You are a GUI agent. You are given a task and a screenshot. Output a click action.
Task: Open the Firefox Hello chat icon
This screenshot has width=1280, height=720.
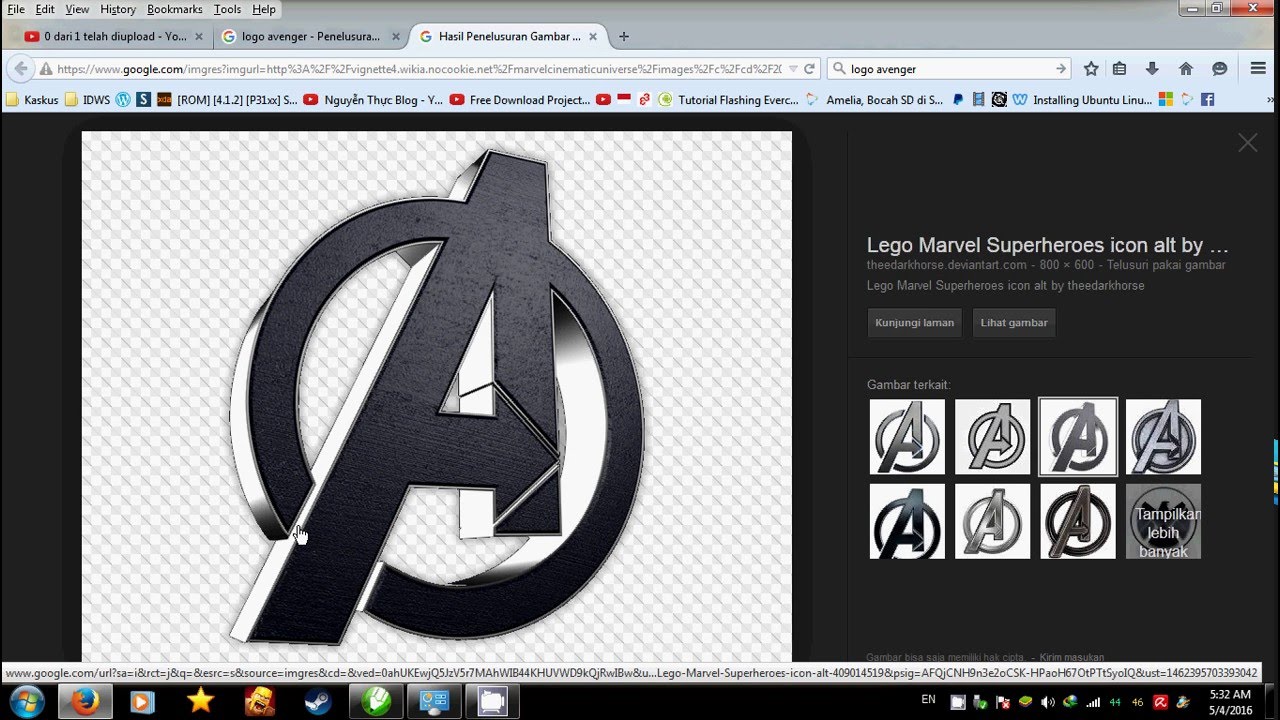point(1220,69)
